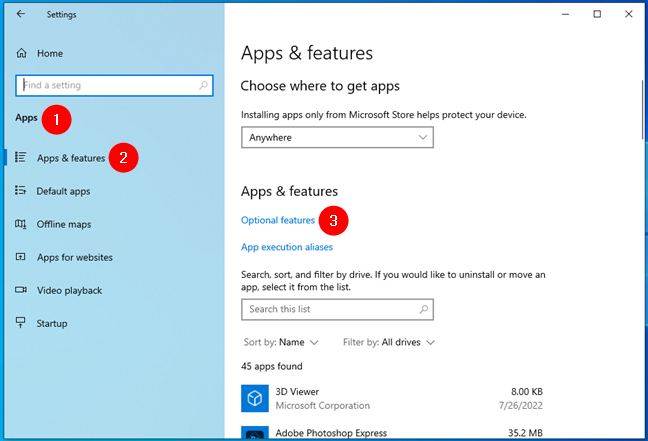The height and width of the screenshot is (441, 648).
Task: Select the Default apps icon
Action: tap(21, 191)
